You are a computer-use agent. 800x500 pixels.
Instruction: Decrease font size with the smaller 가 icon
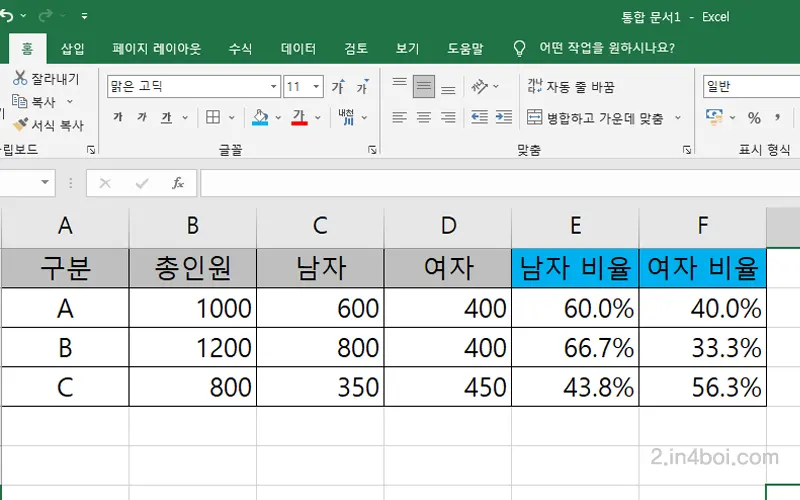[x=363, y=87]
